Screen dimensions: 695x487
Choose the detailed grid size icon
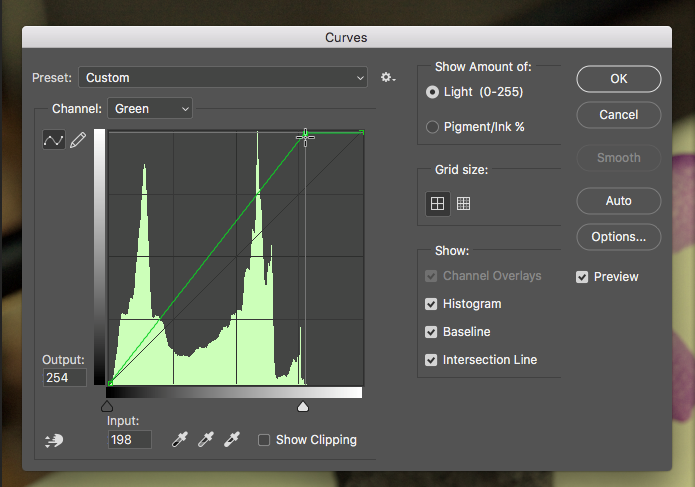(463, 203)
